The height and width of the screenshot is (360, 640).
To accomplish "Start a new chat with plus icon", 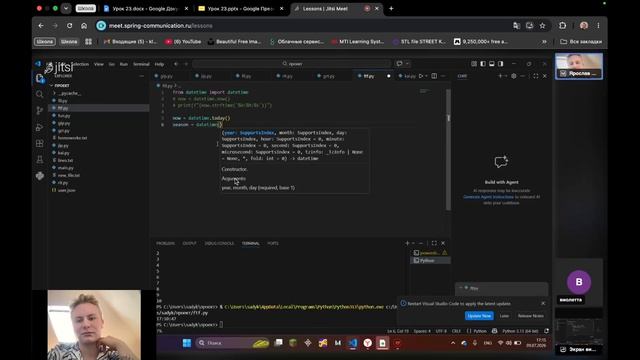I will click(500, 76).
